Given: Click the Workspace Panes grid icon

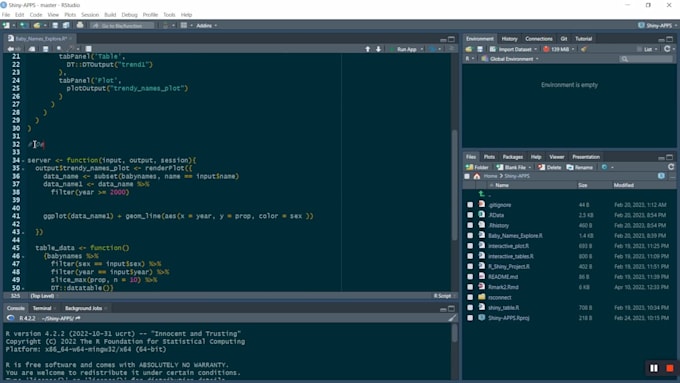Looking at the screenshot, I should point(184,26).
